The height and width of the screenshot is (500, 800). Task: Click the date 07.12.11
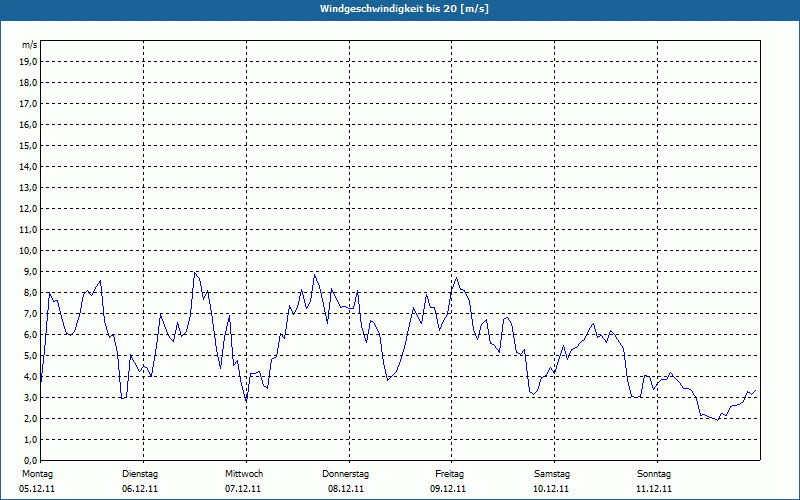(x=243, y=489)
